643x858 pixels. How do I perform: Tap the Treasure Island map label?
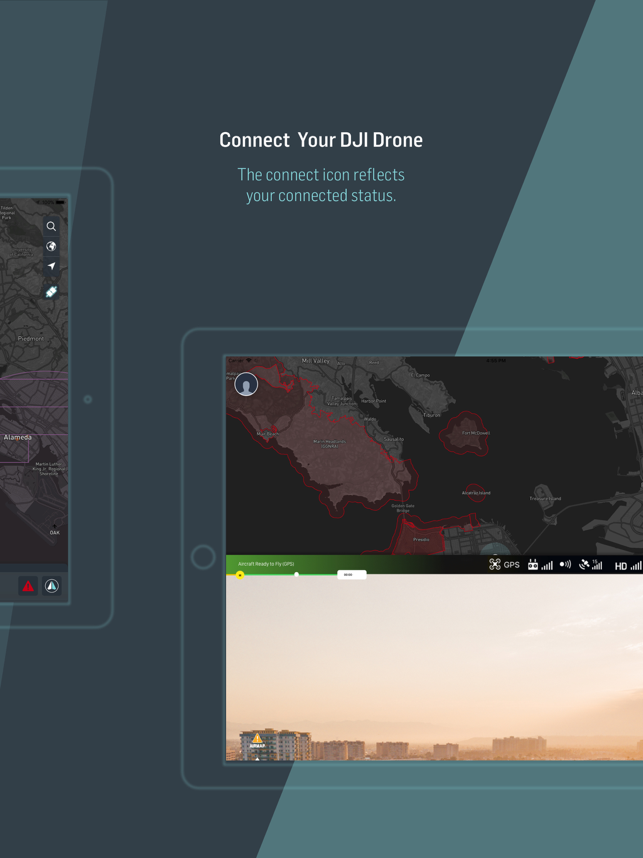(545, 498)
